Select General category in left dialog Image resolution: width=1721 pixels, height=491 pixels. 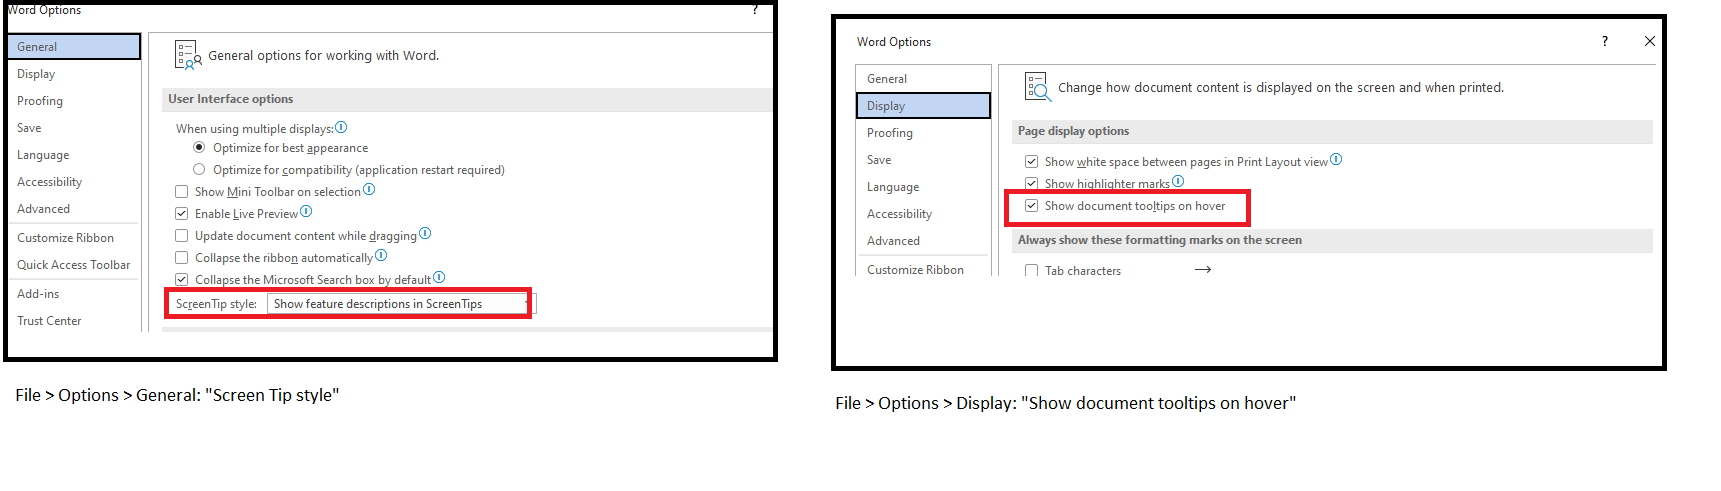click(x=73, y=46)
